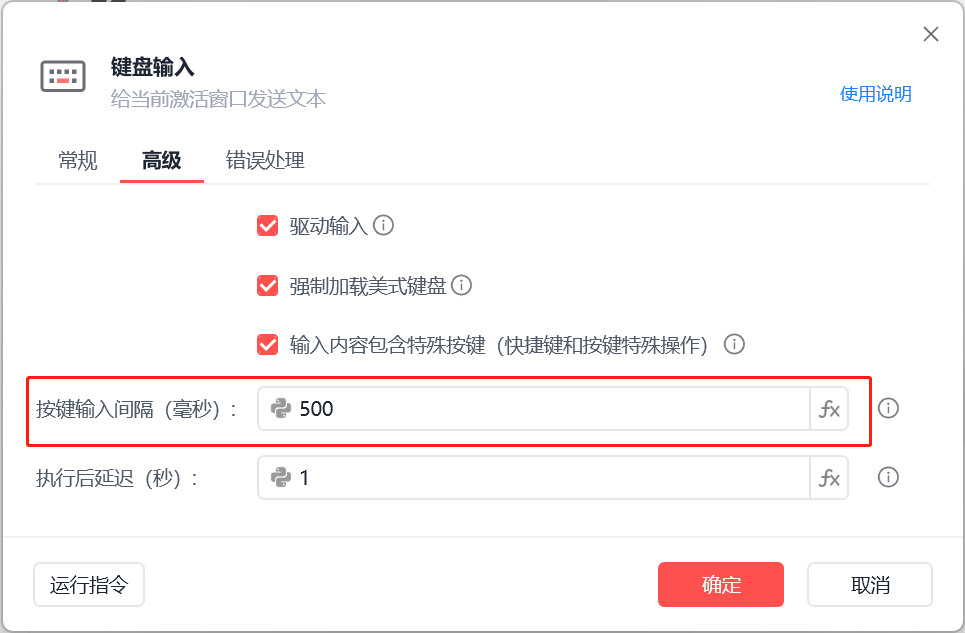The width and height of the screenshot is (965, 633).
Task: Select the 高级 tab
Action: pos(161,160)
